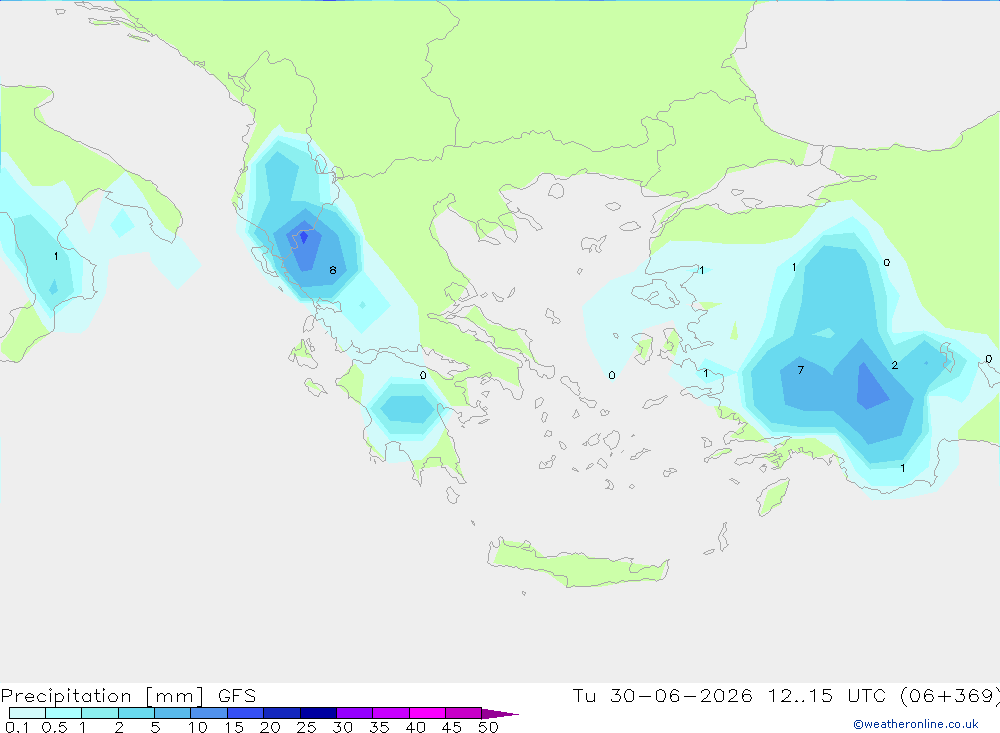Image resolution: width=1000 pixels, height=733 pixels.
Task: Click the '50' legend scale label
Action: tap(488, 727)
